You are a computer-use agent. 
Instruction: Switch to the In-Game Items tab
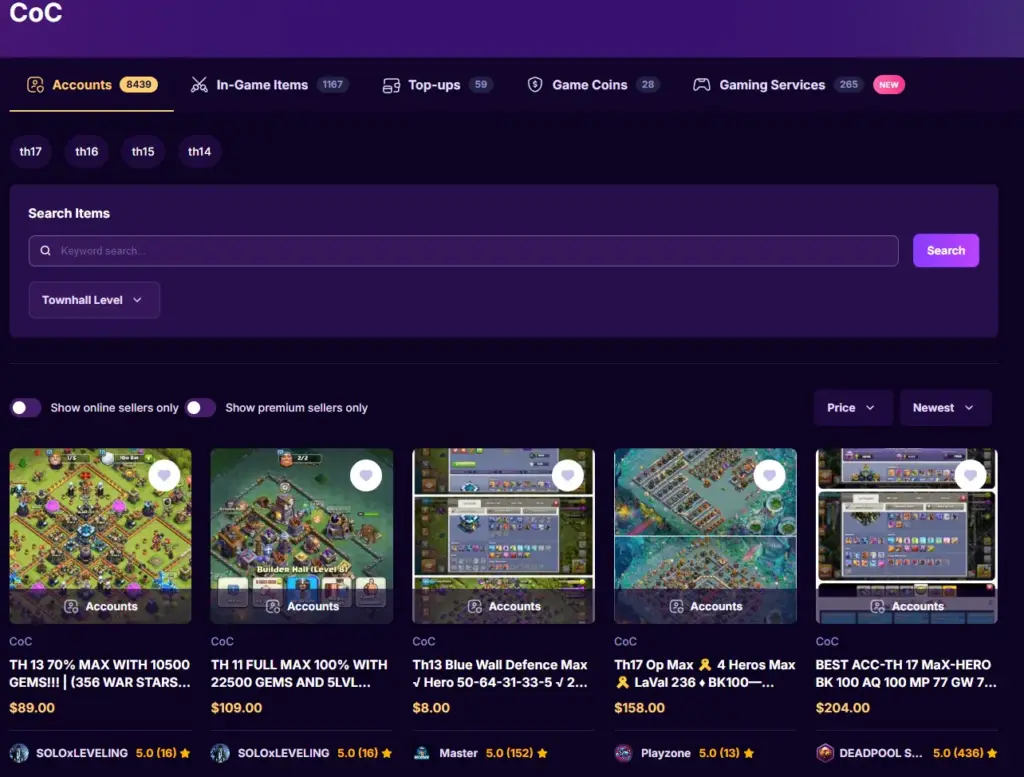262,85
